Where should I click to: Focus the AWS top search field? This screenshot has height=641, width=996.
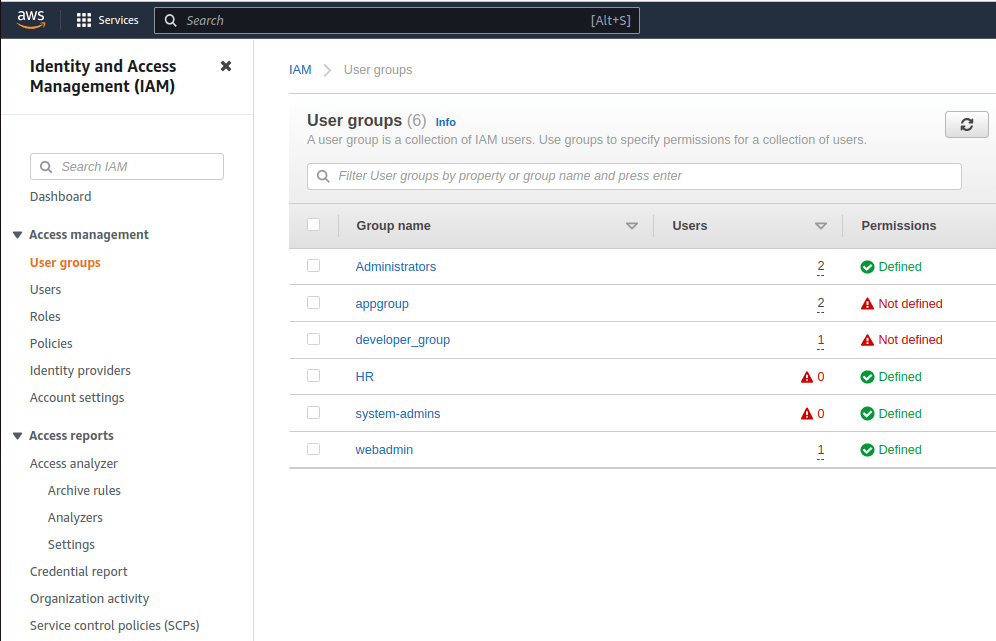(396, 20)
